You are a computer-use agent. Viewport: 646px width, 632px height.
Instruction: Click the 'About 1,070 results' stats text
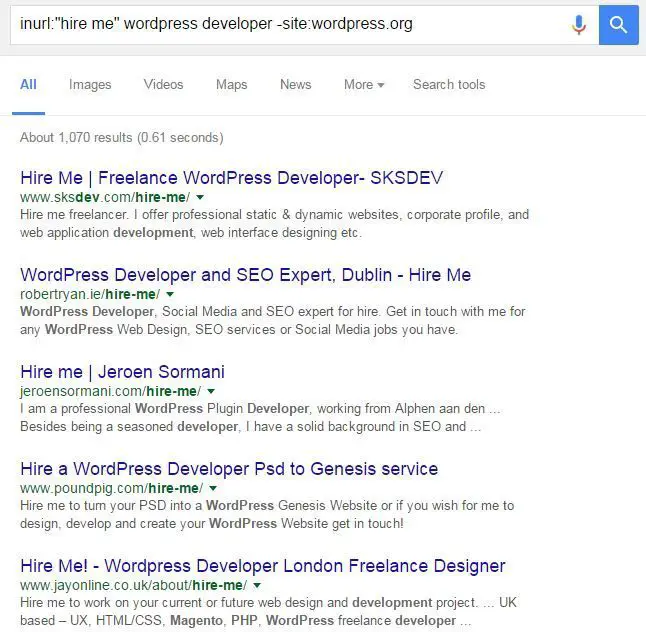pyautogui.click(x=122, y=137)
